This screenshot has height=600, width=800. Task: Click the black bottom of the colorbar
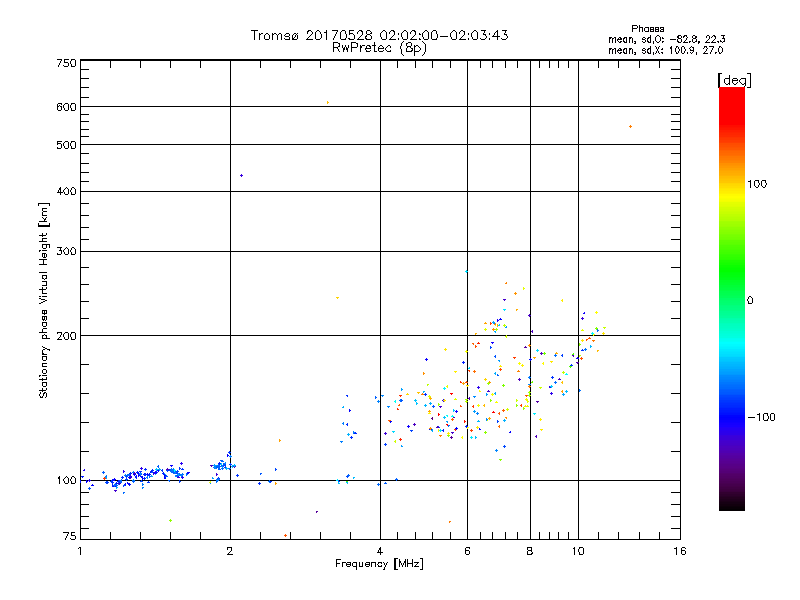point(732,503)
